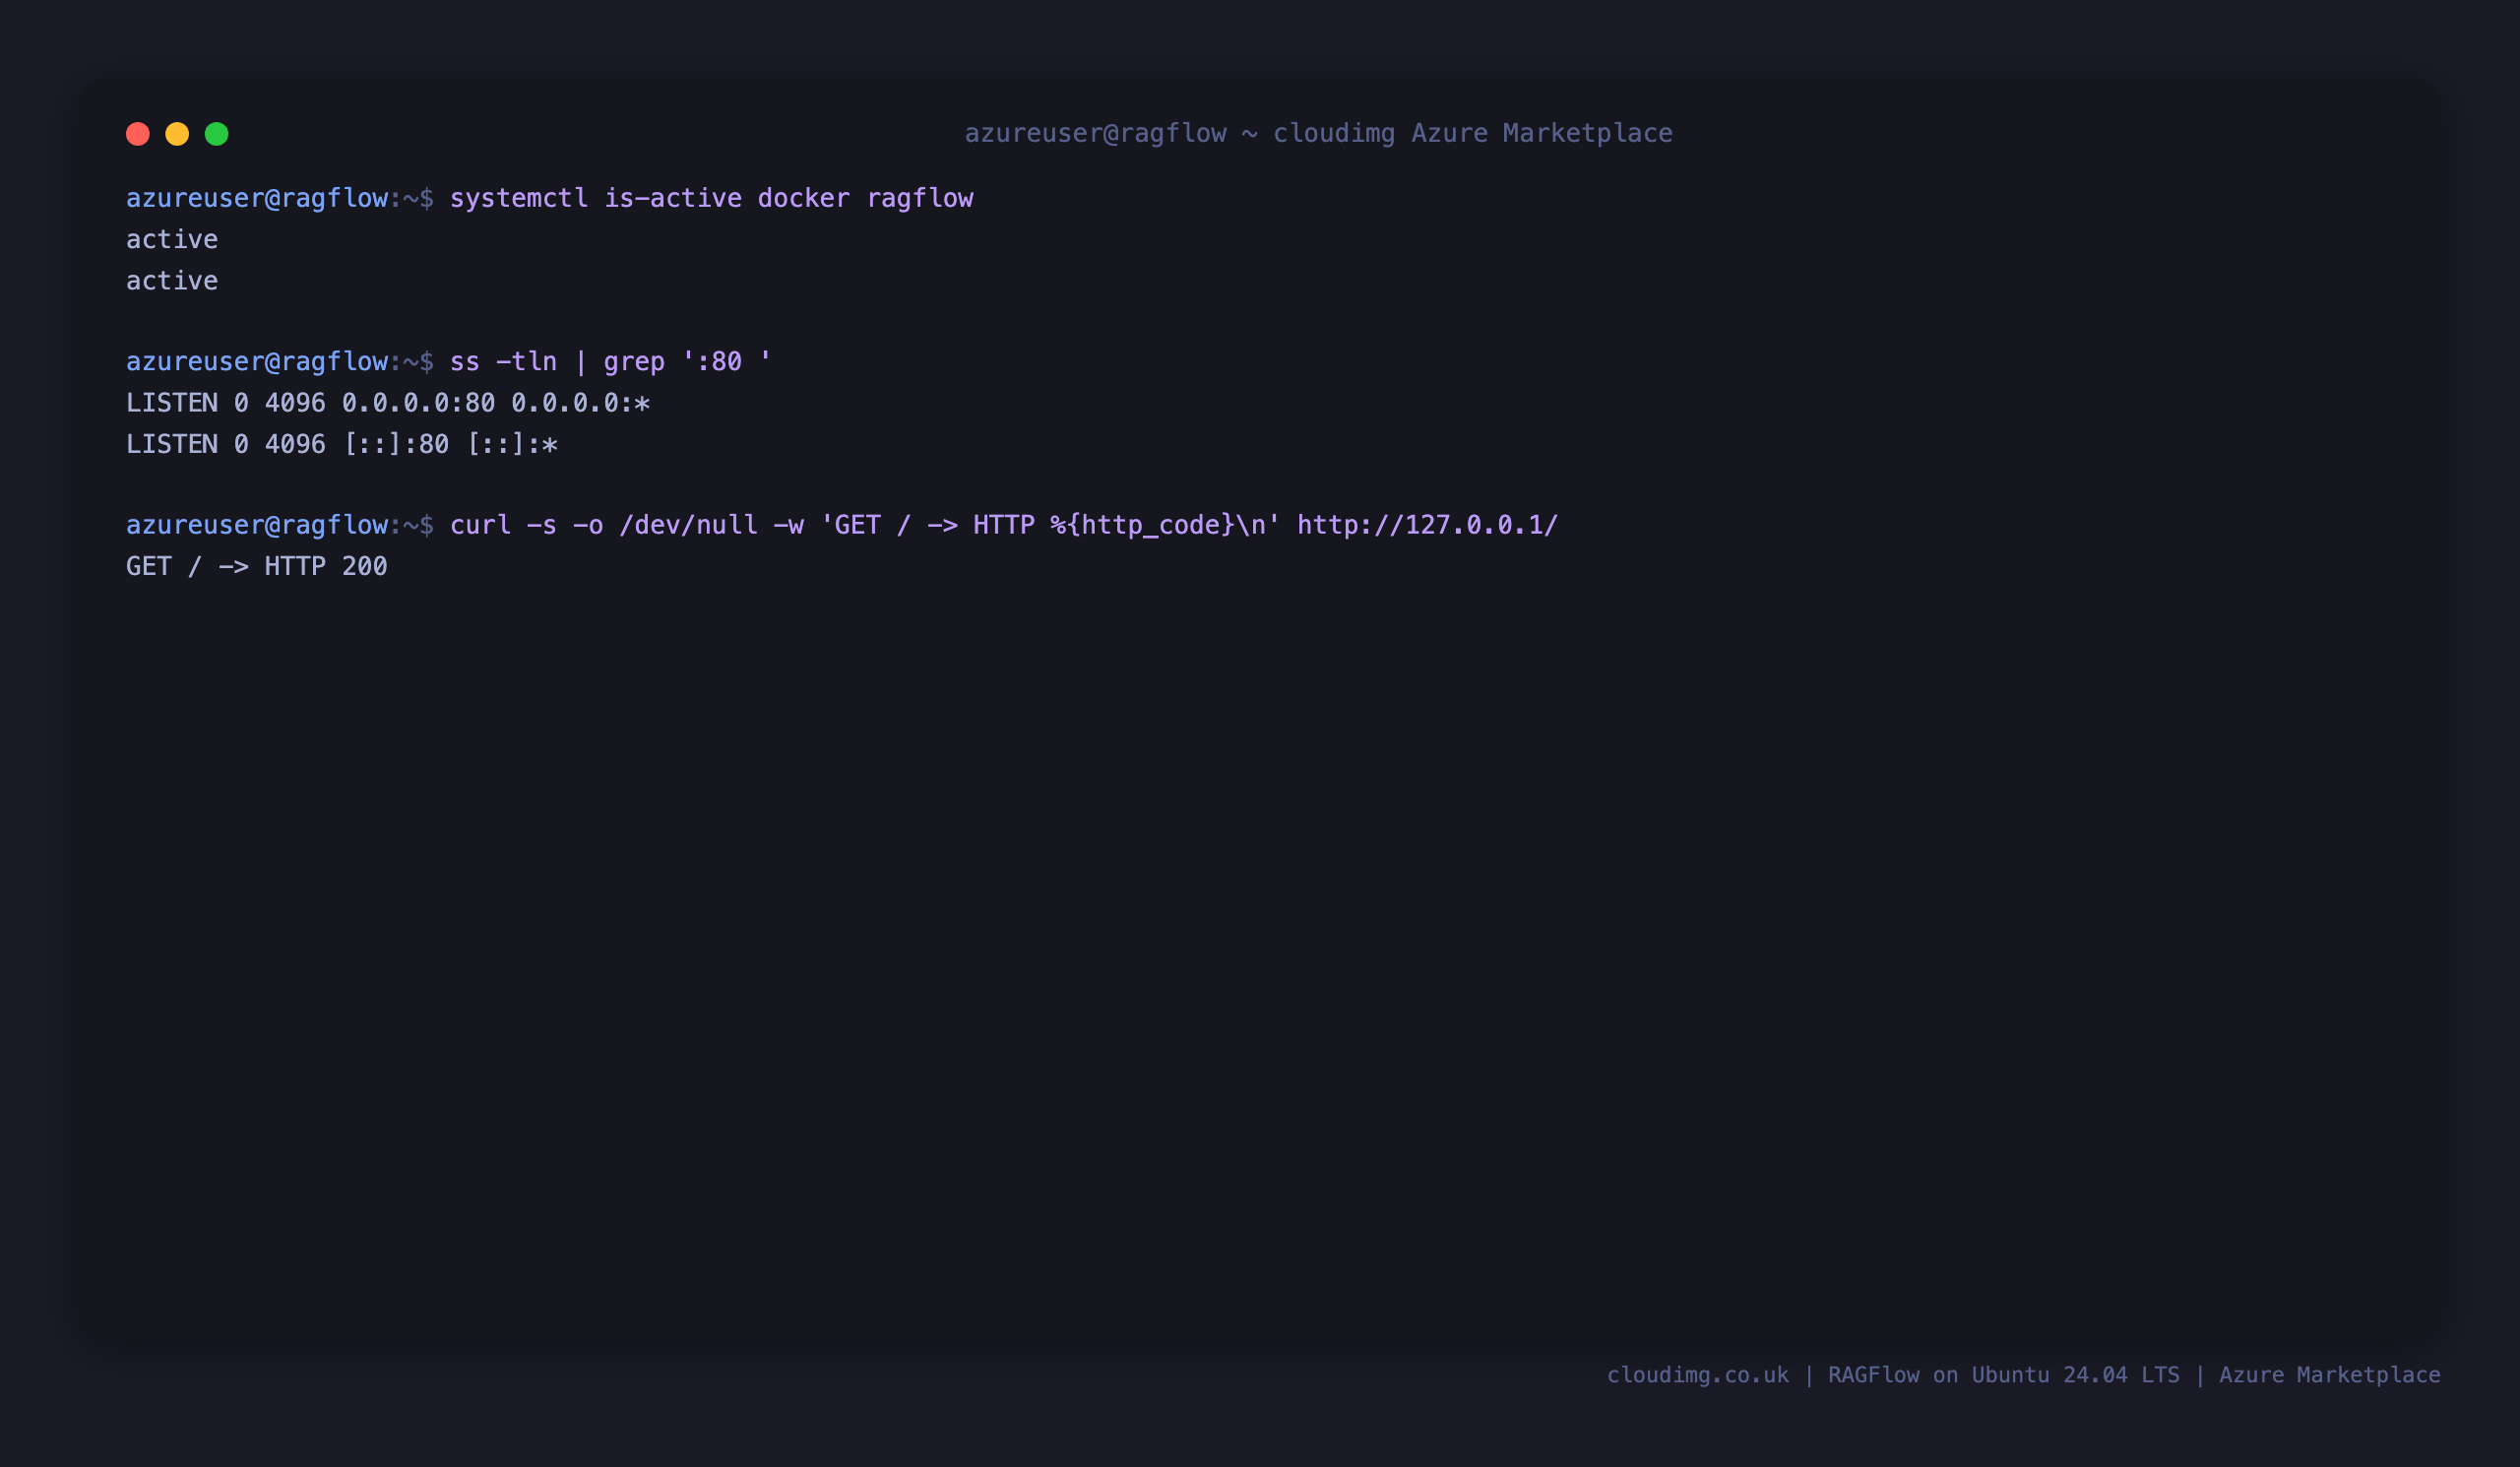Click the prompt before the curl command
Image resolution: width=2520 pixels, height=1467 pixels.
tap(280, 525)
